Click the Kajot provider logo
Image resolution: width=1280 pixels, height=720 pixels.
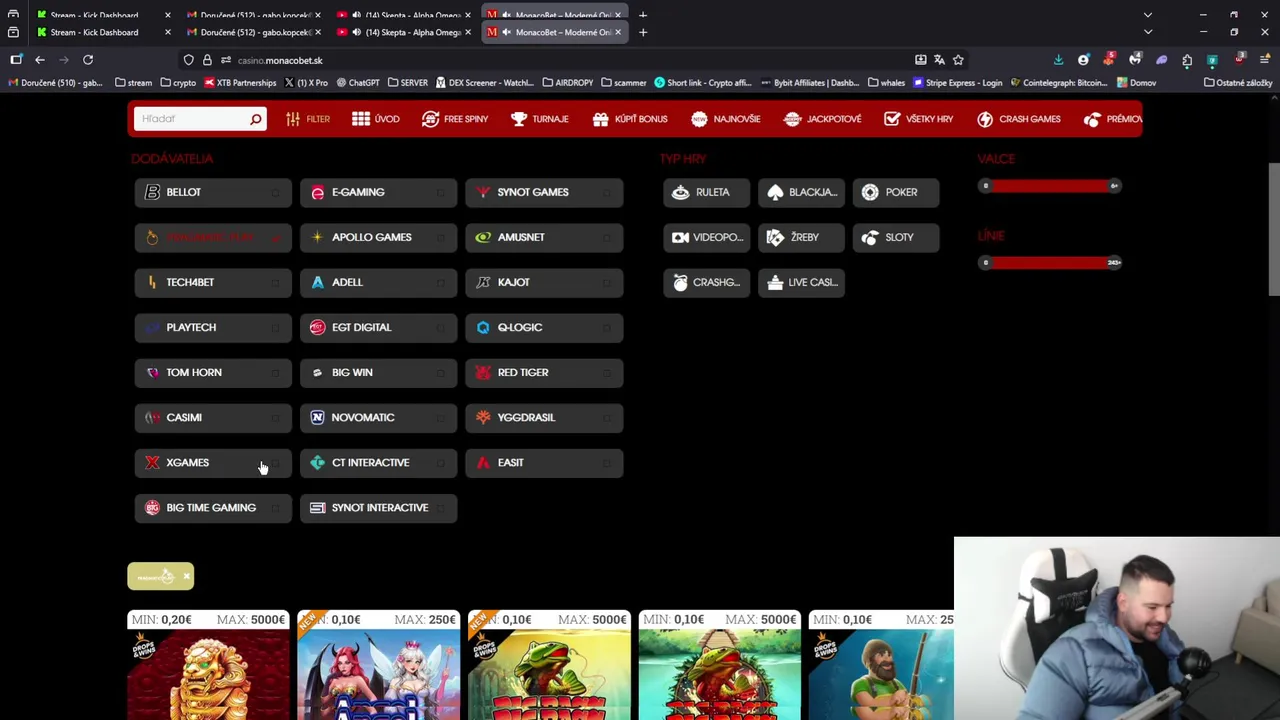click(x=483, y=282)
